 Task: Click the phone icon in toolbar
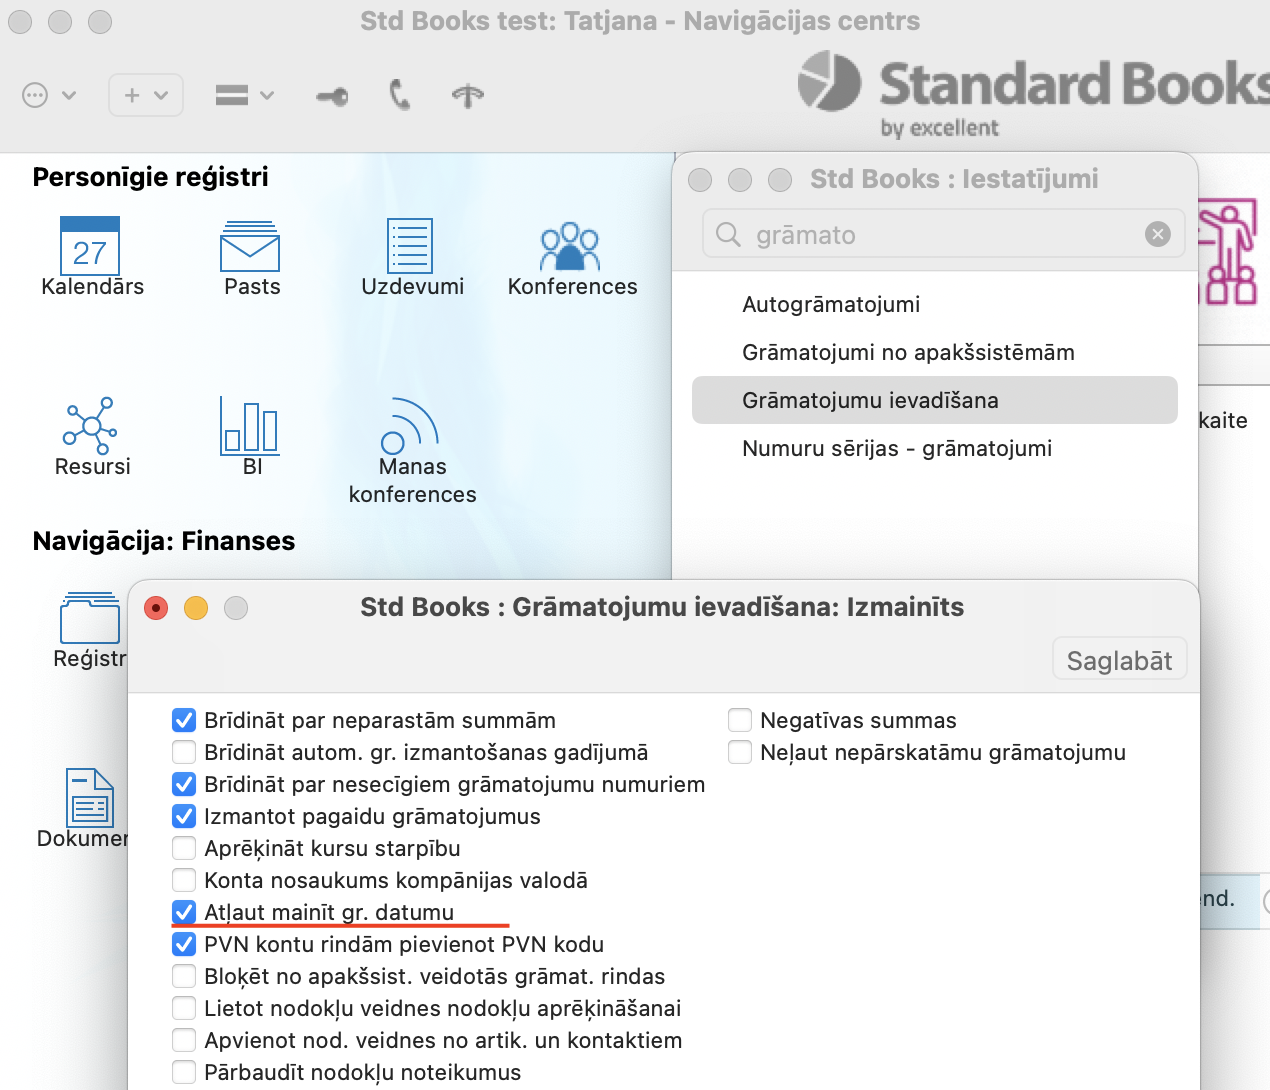[400, 96]
